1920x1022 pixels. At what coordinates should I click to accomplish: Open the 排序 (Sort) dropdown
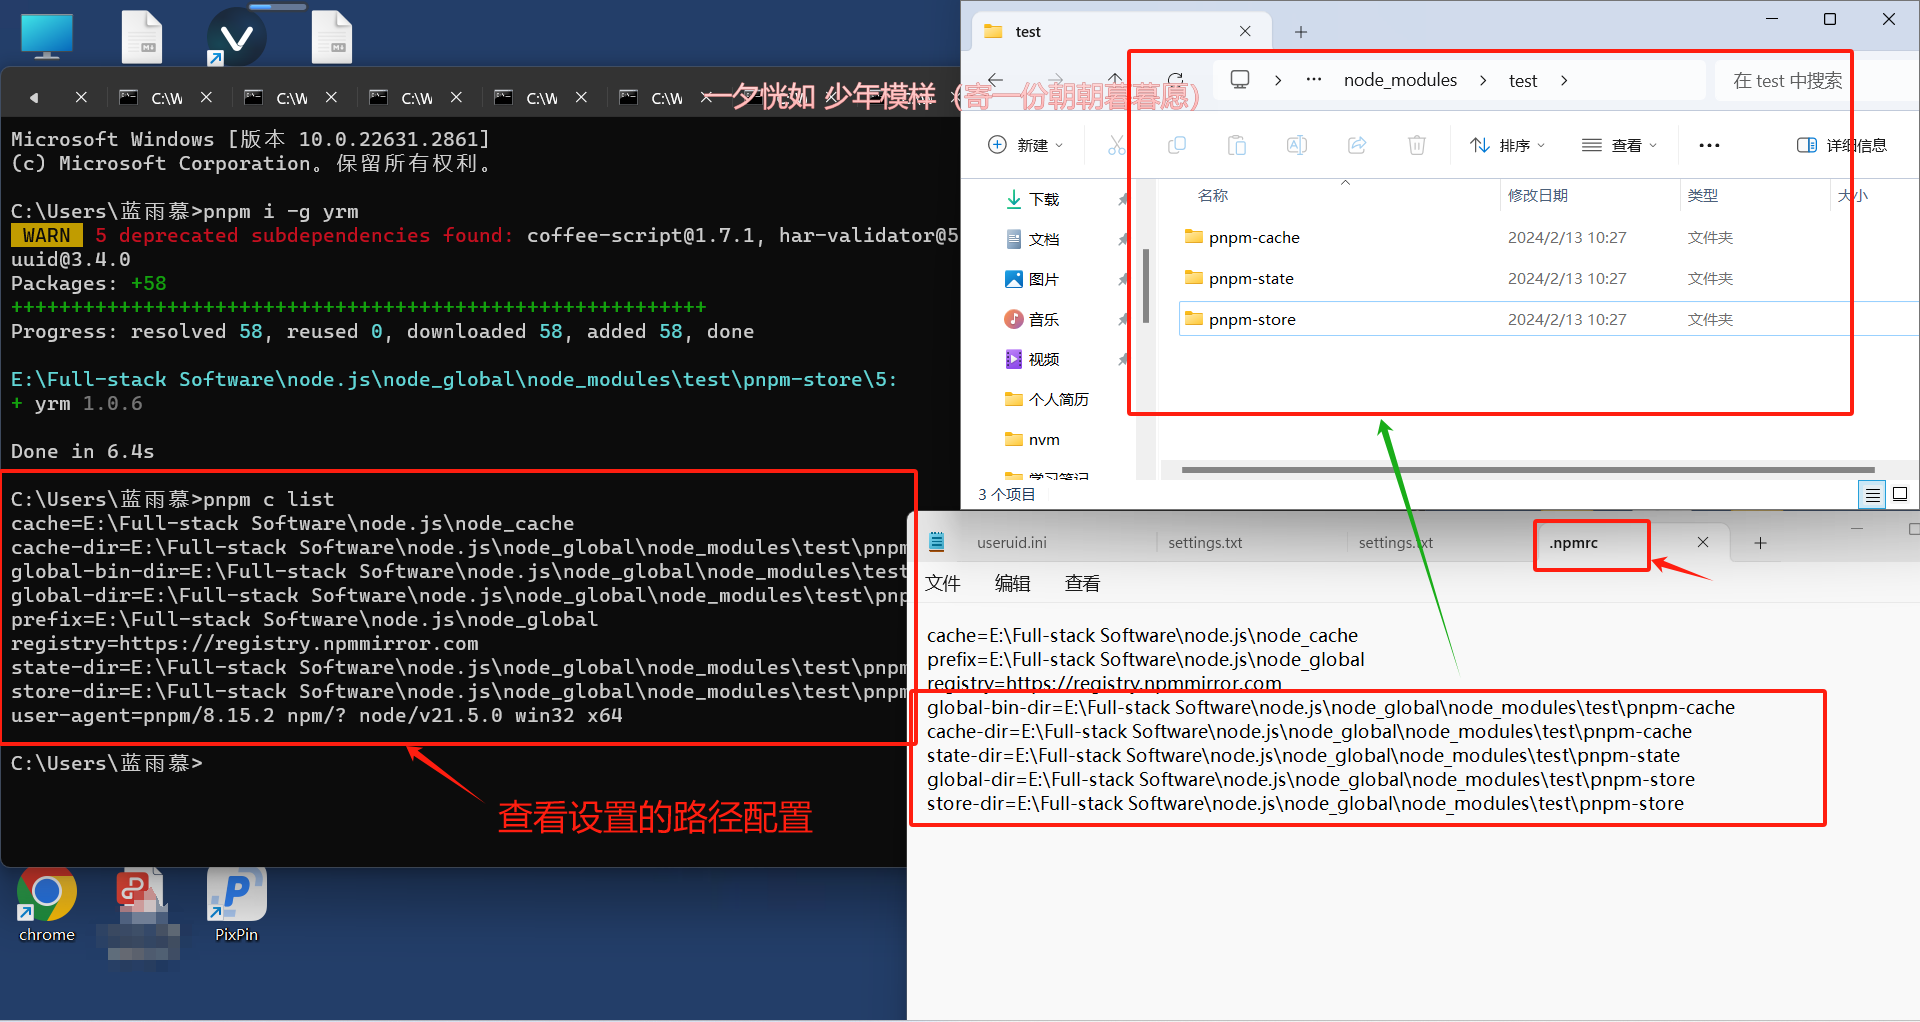(x=1507, y=145)
